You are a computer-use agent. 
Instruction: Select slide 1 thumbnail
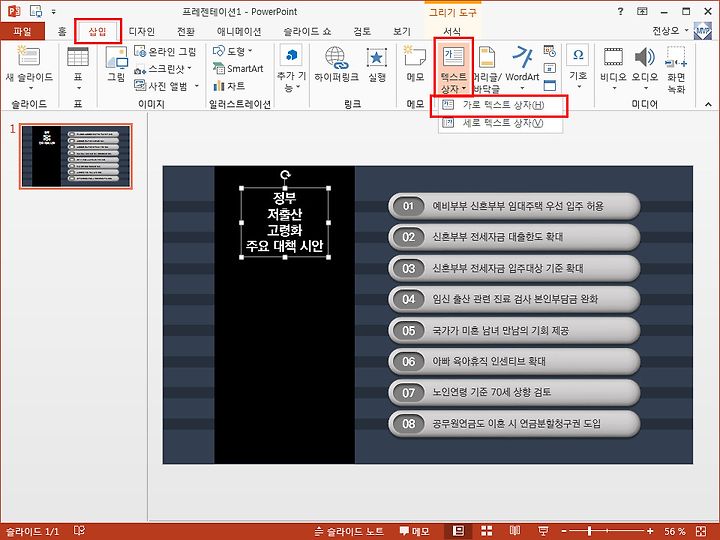pyautogui.click(x=76, y=156)
